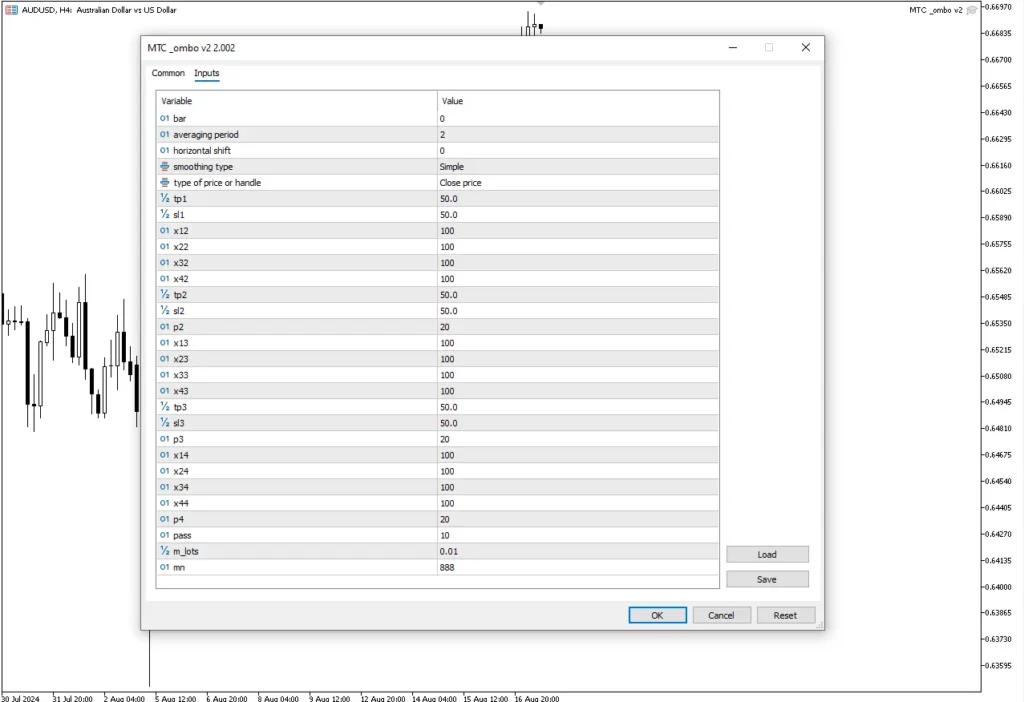Click the integer icon beside pass
Viewport: 1024px width, 702px height.
[x=165, y=535]
